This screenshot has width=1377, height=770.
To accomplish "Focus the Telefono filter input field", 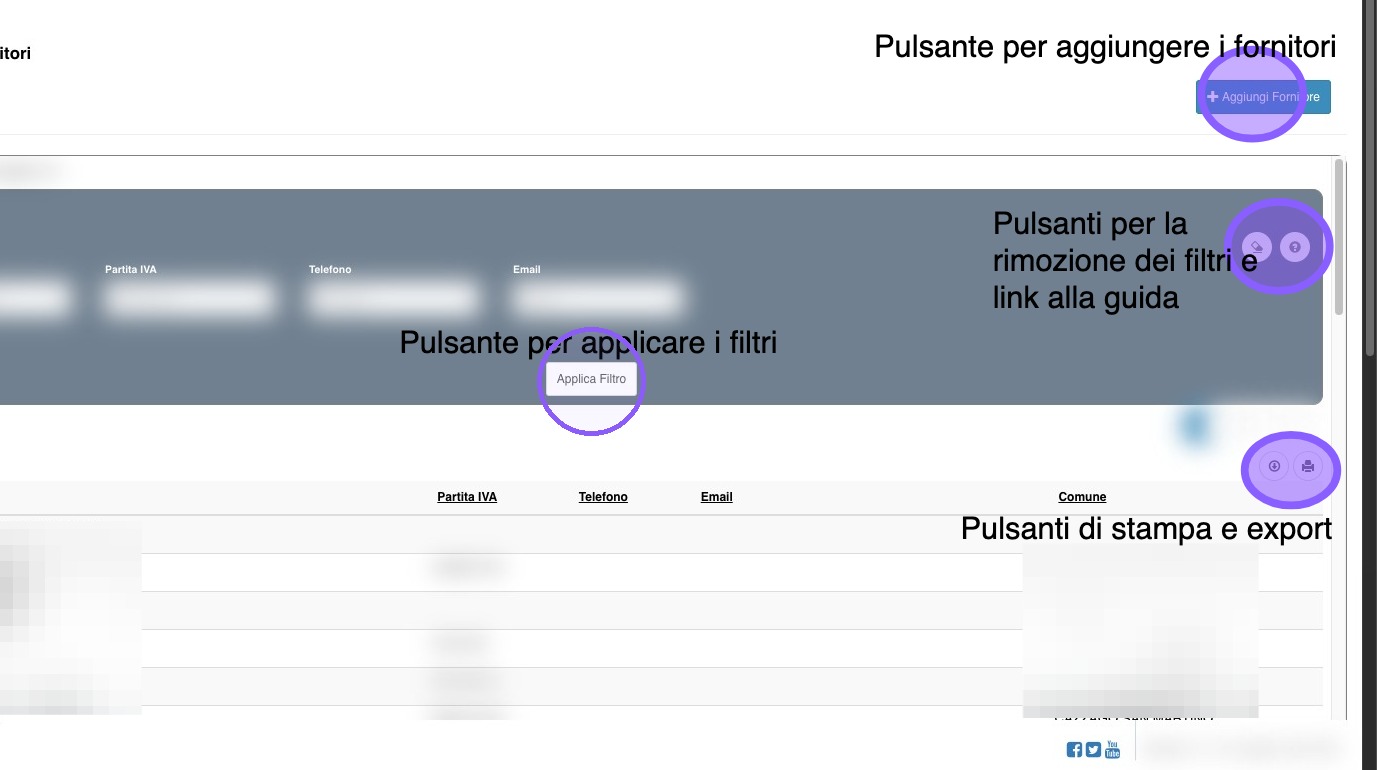I will [393, 299].
